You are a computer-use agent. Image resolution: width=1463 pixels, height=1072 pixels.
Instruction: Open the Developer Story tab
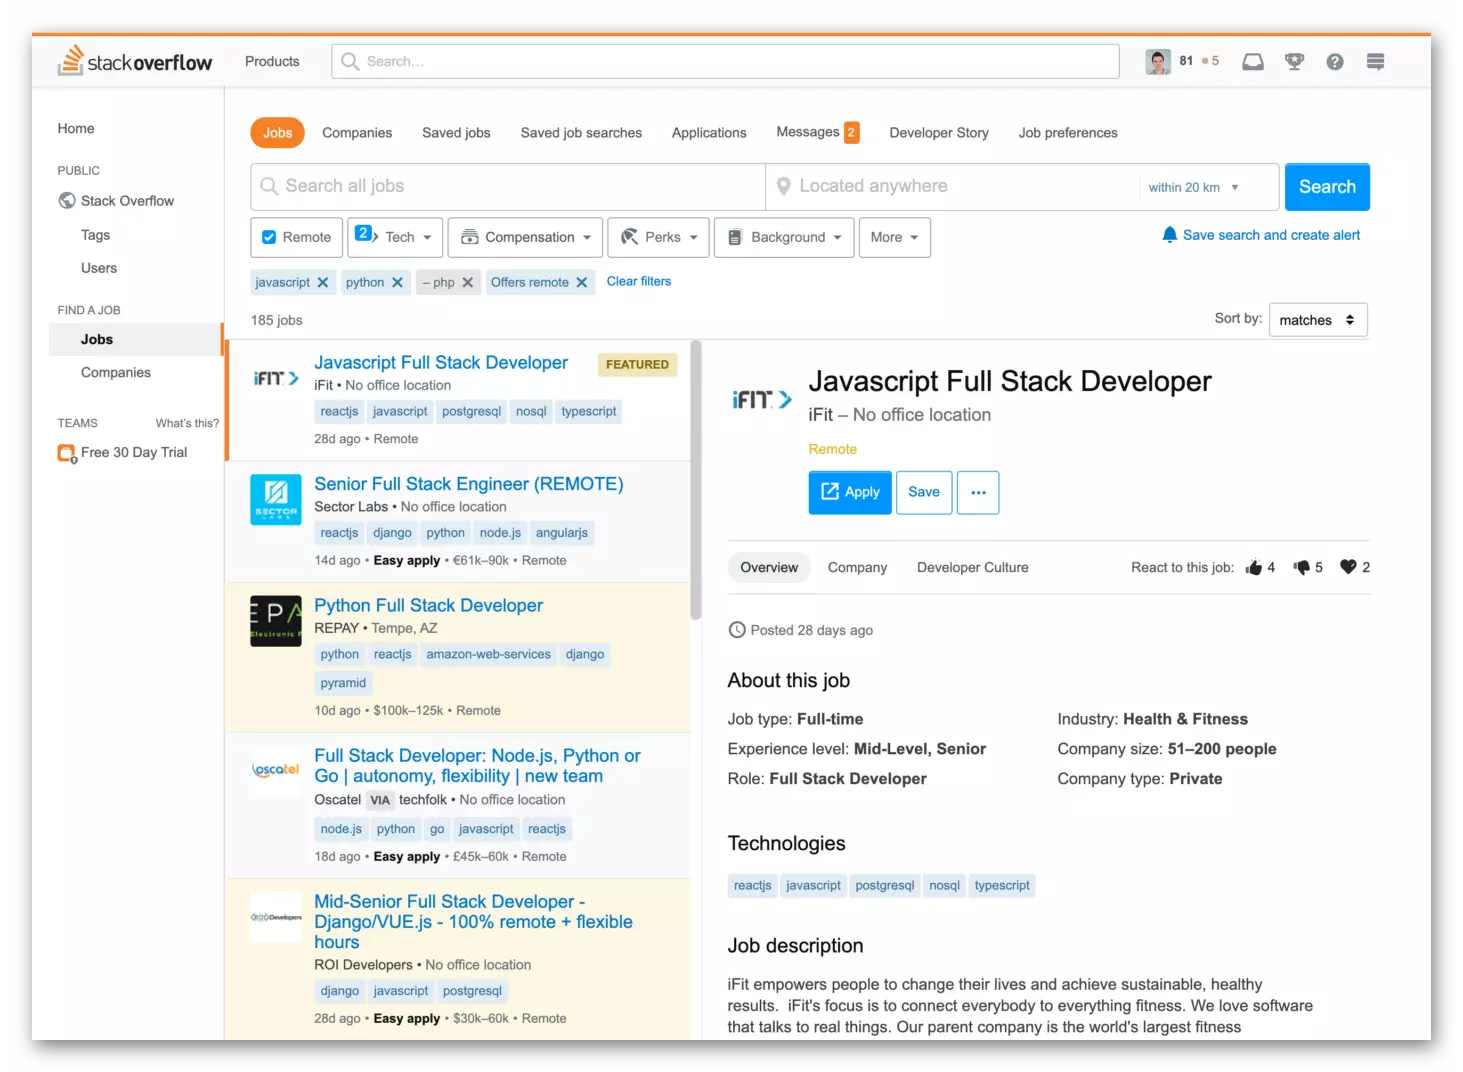pos(939,133)
